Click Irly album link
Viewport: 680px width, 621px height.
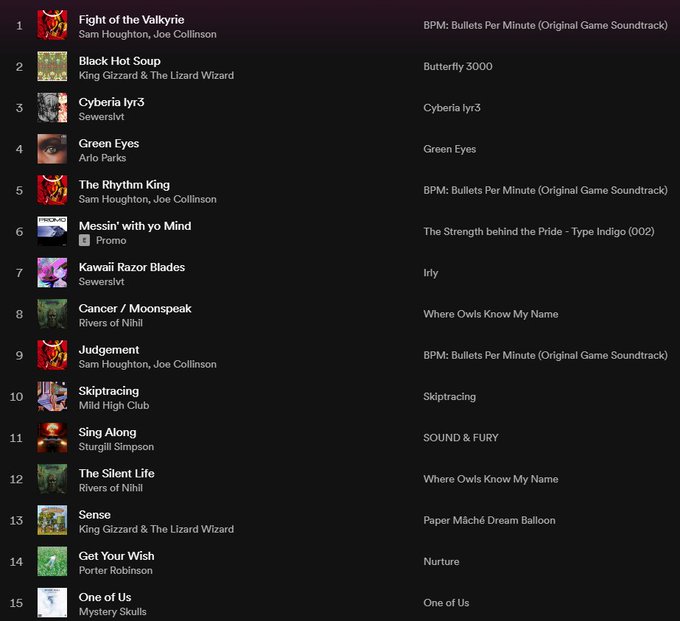[431, 273]
